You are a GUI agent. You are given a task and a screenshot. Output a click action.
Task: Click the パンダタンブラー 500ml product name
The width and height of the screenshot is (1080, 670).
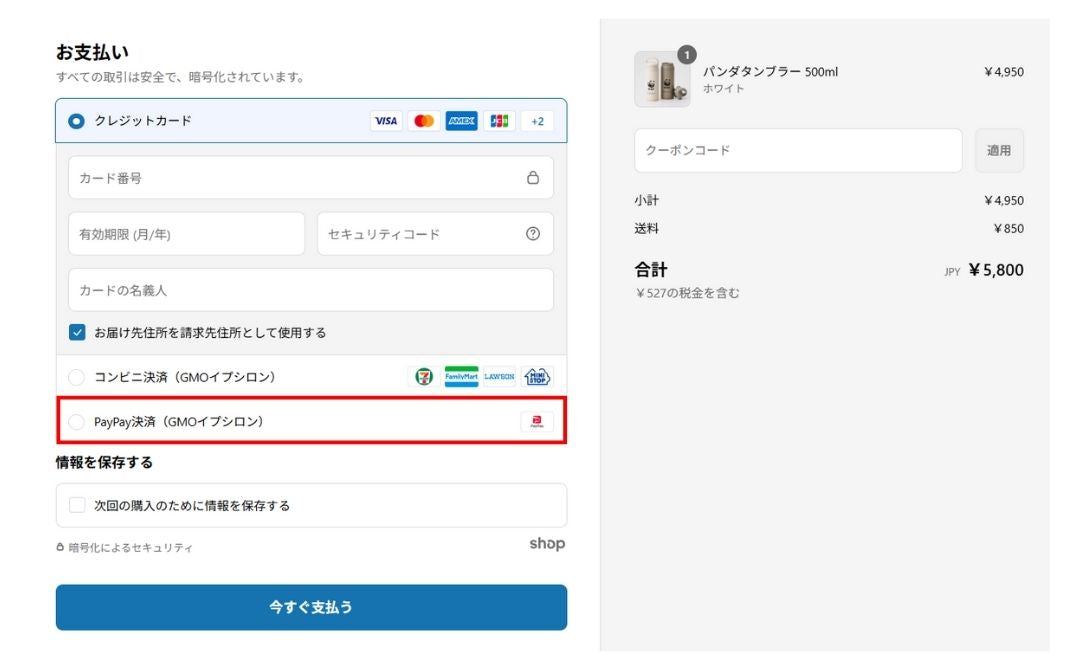click(771, 72)
